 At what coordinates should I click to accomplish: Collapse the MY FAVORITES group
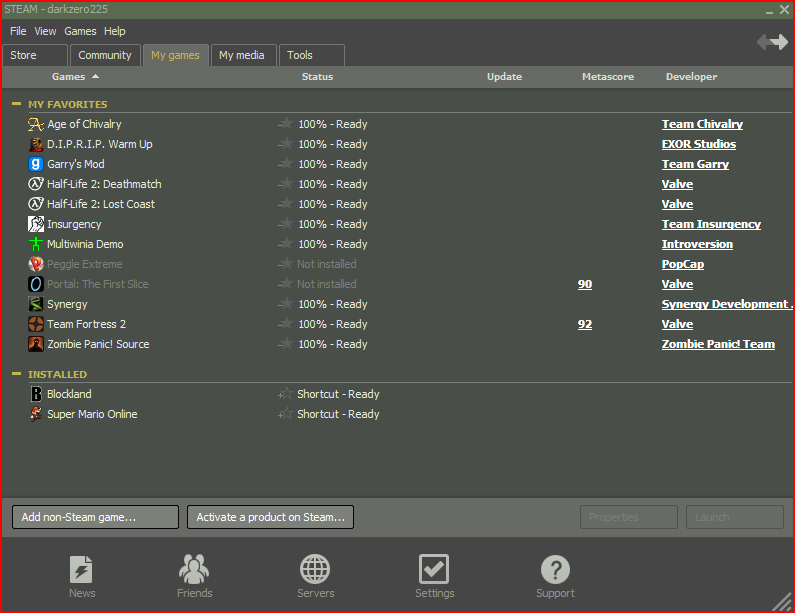tap(16, 104)
